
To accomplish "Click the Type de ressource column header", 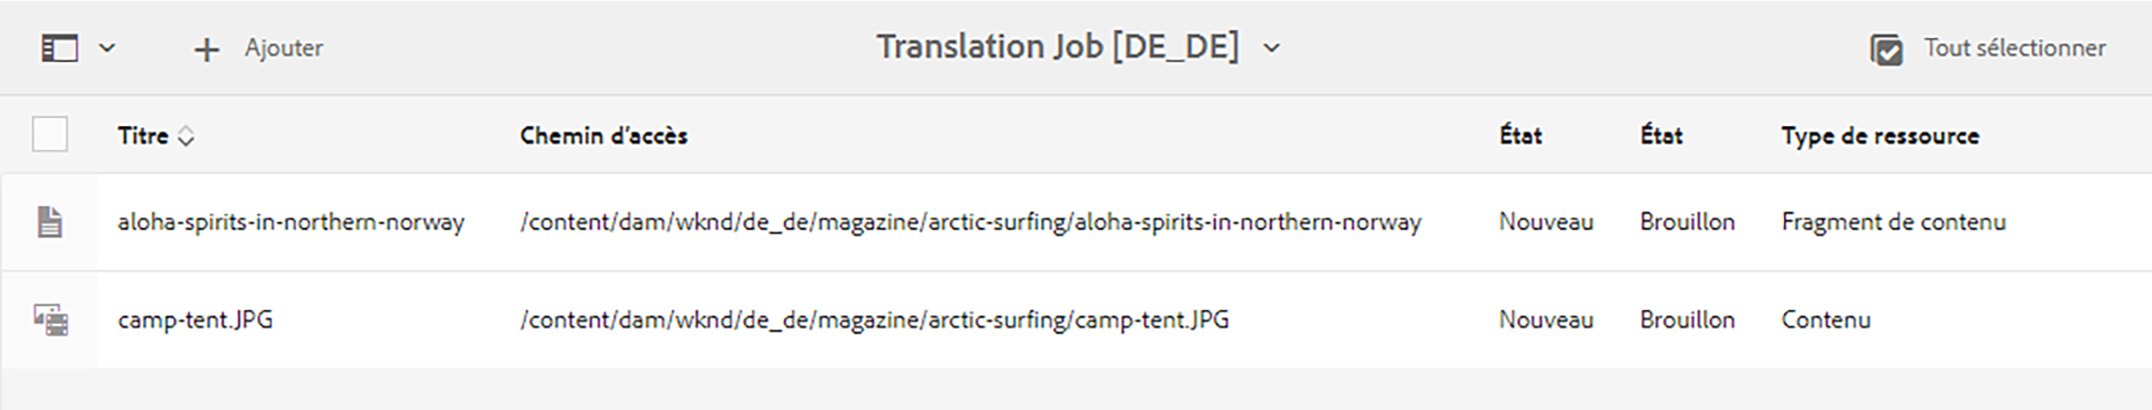I will tap(1879, 136).
